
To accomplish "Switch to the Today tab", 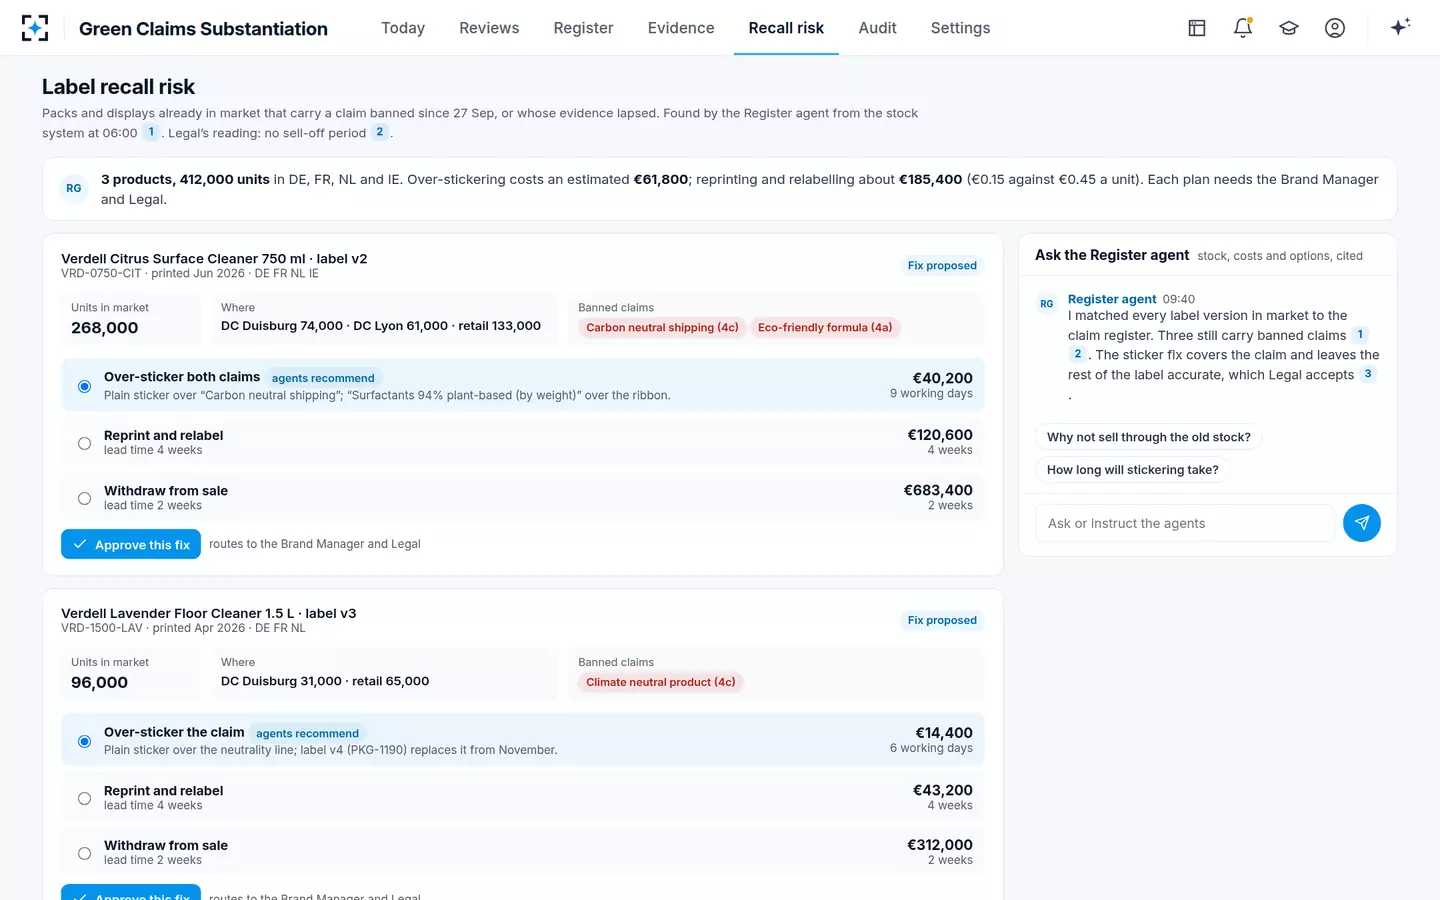I will click(403, 28).
